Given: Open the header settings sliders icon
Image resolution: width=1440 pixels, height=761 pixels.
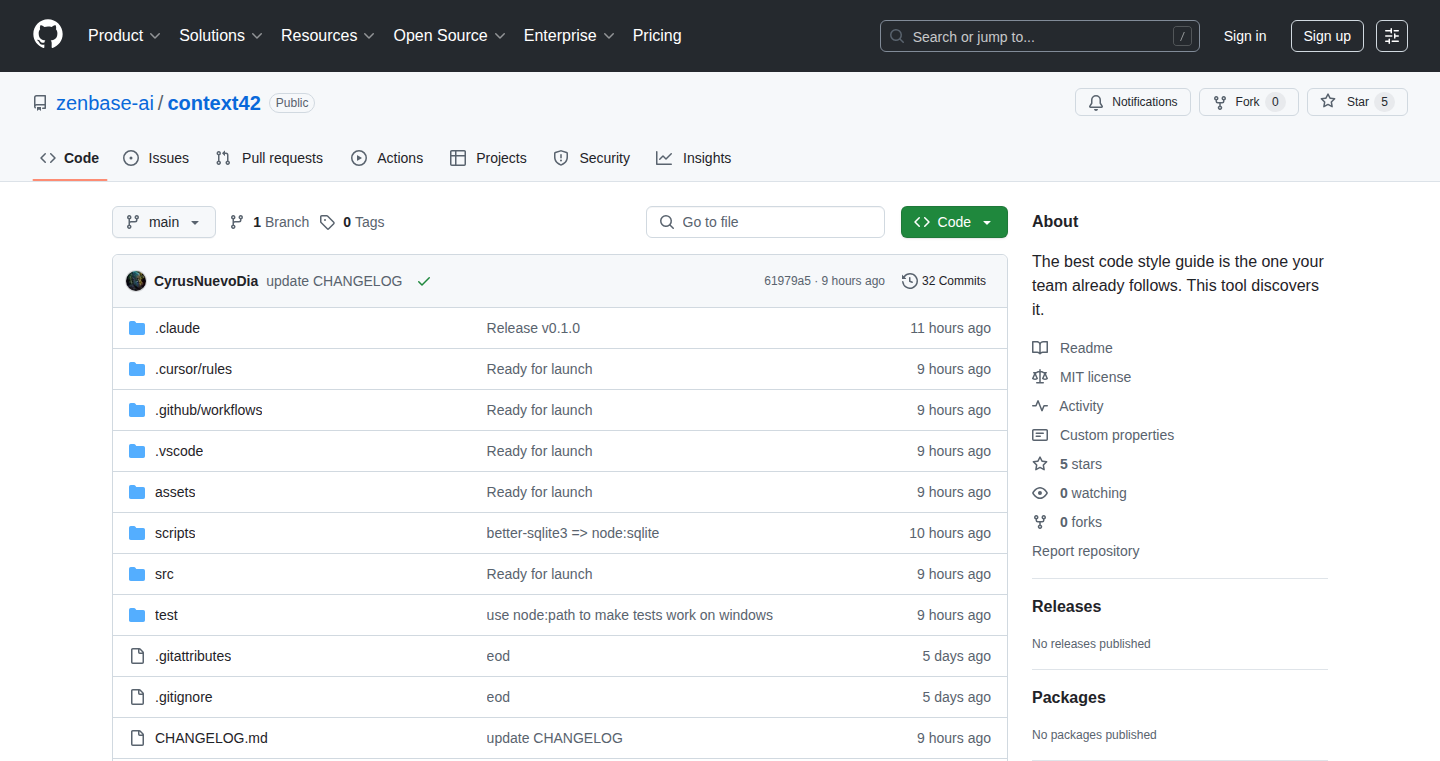Looking at the screenshot, I should [x=1391, y=36].
